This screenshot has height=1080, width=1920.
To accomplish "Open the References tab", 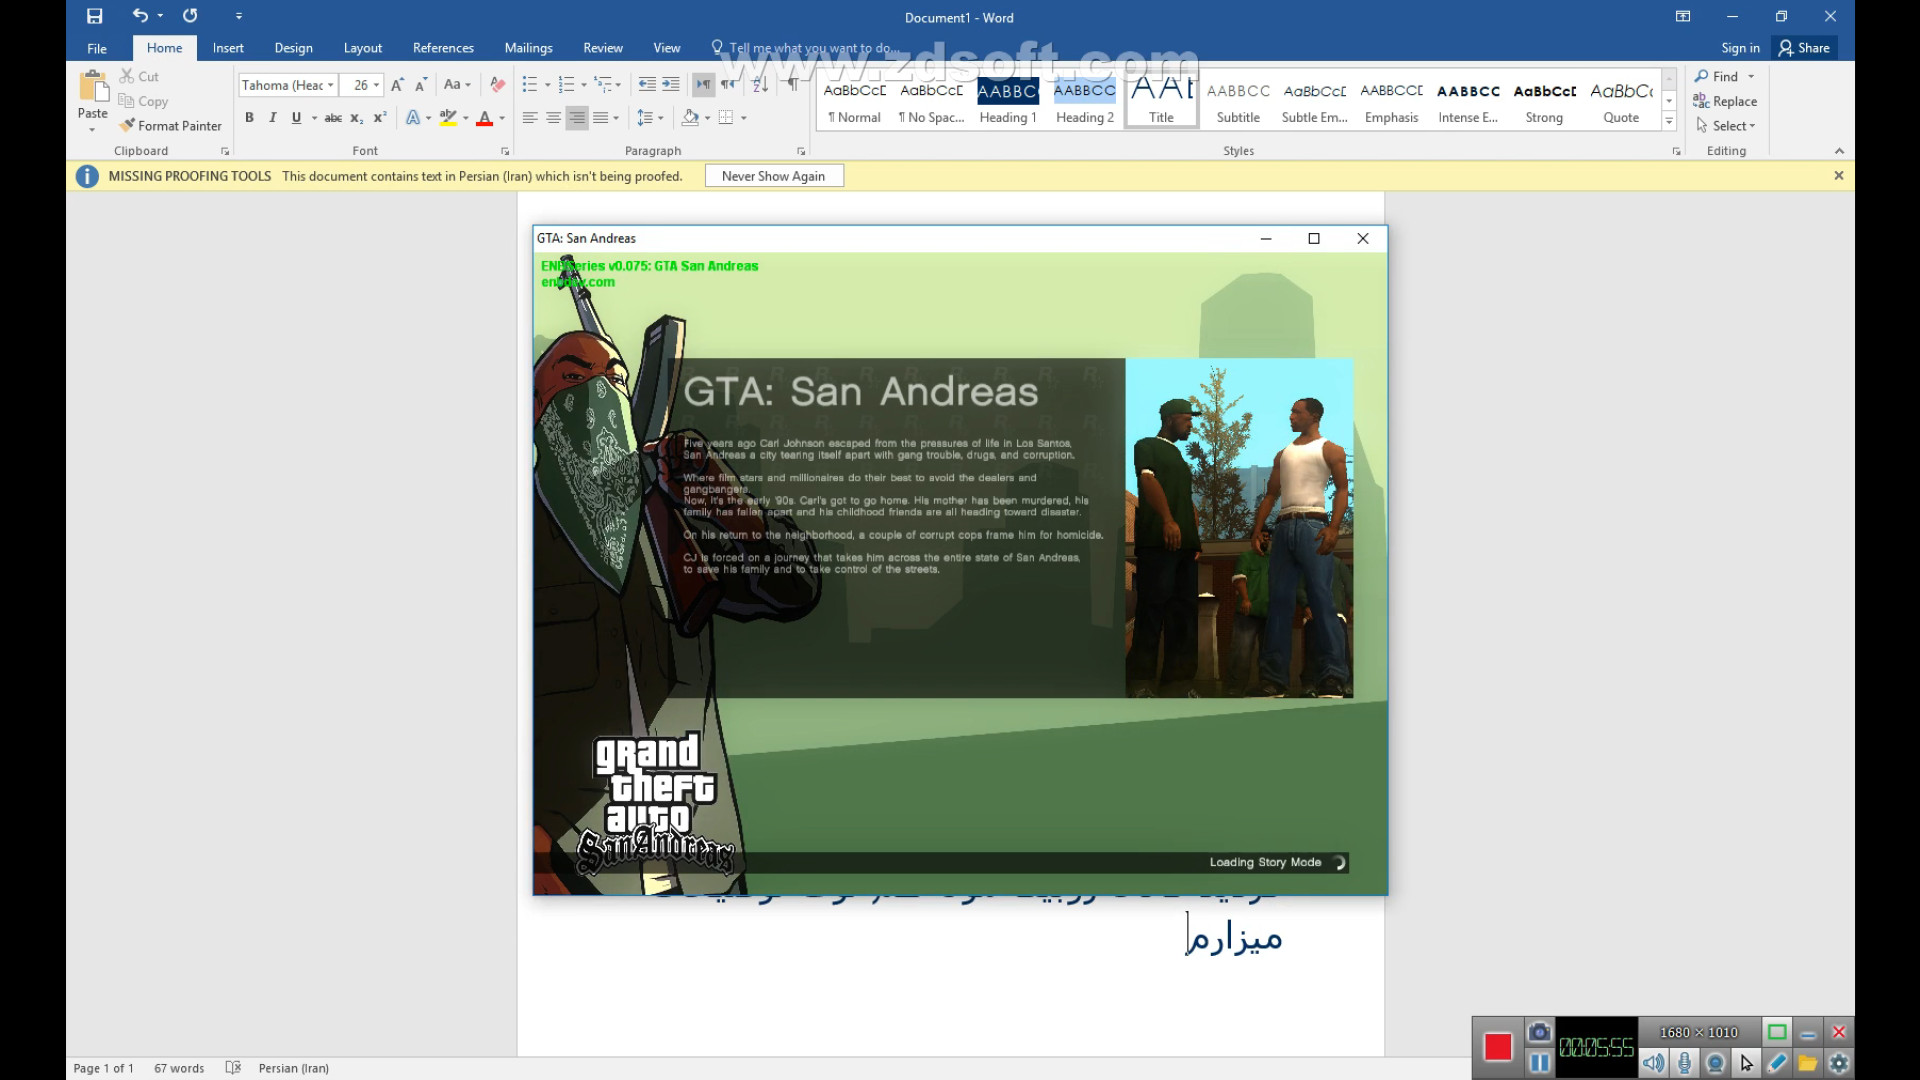I will [x=443, y=48].
